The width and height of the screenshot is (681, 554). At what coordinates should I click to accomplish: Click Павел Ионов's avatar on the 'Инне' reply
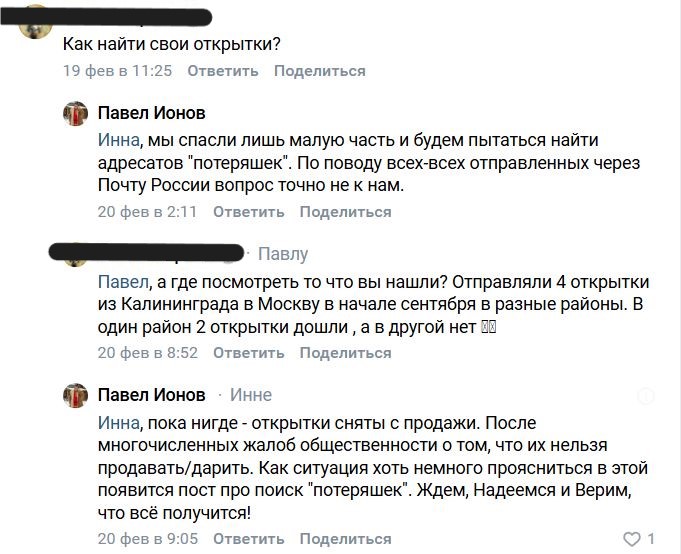pyautogui.click(x=76, y=394)
